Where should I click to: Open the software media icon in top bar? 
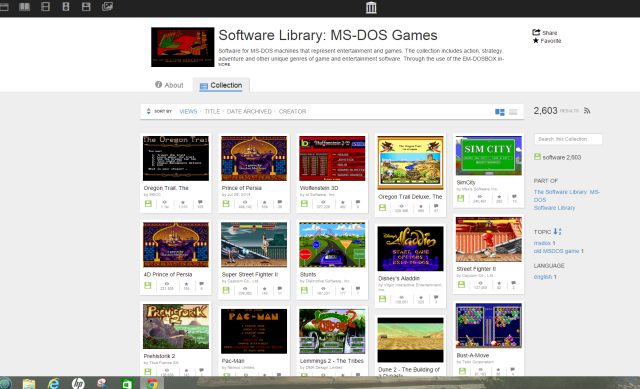[x=86, y=7]
